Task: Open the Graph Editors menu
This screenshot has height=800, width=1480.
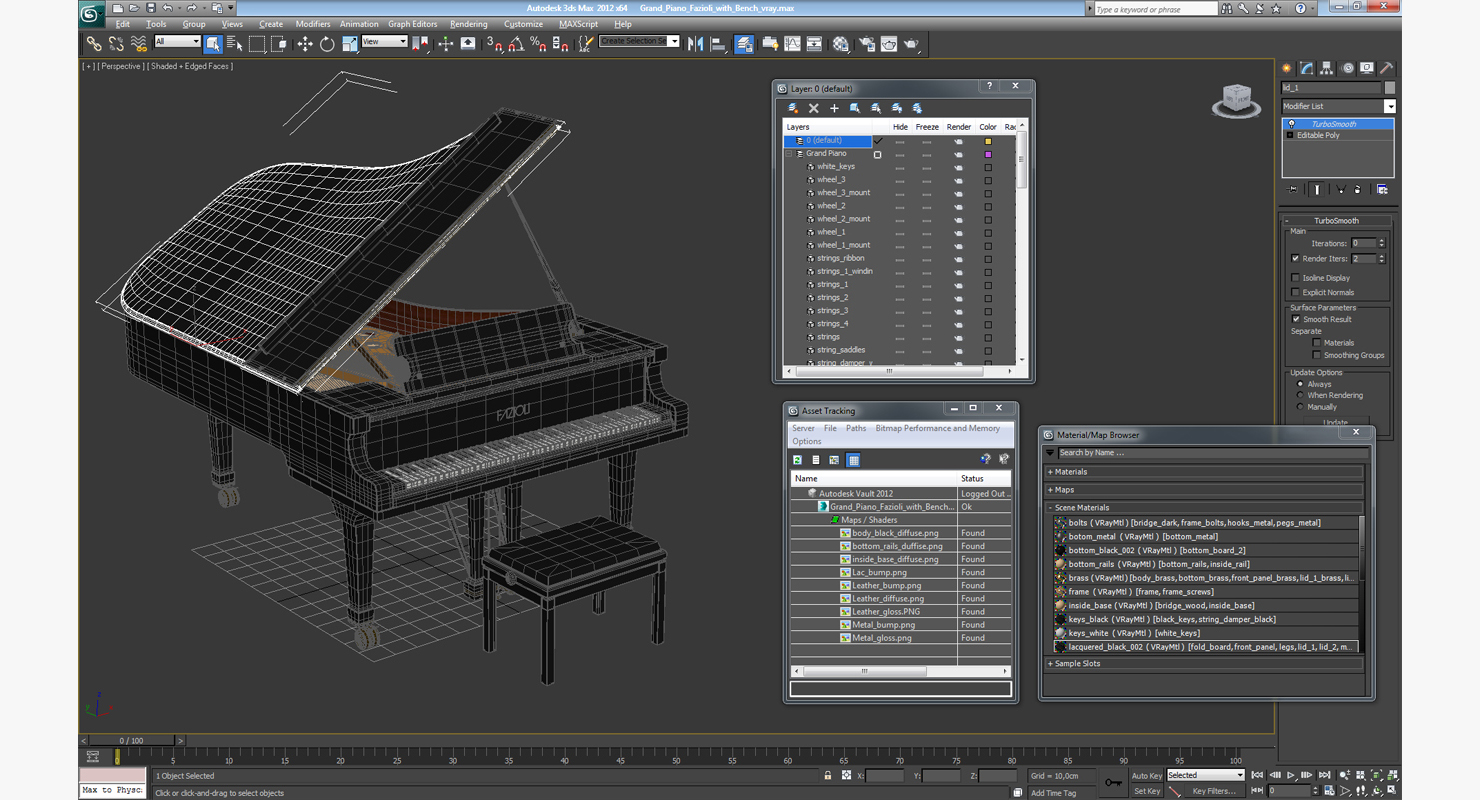Action: click(x=413, y=24)
